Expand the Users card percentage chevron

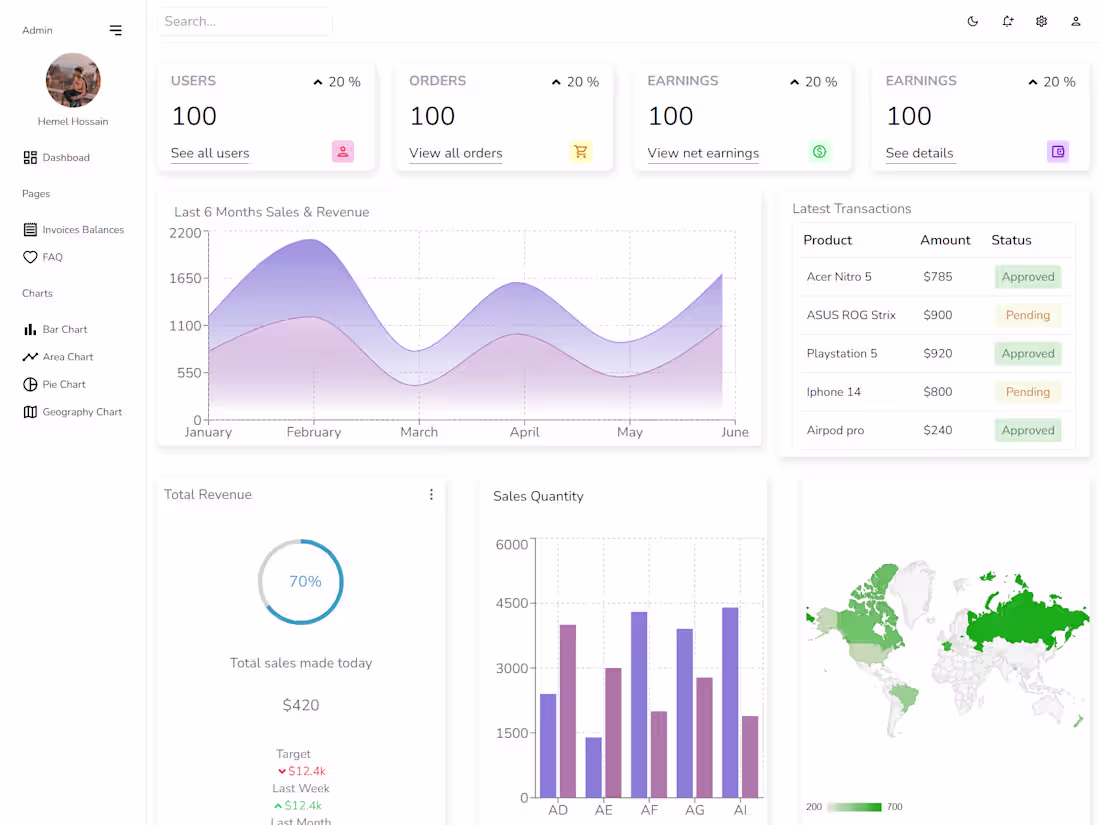pyautogui.click(x=319, y=81)
